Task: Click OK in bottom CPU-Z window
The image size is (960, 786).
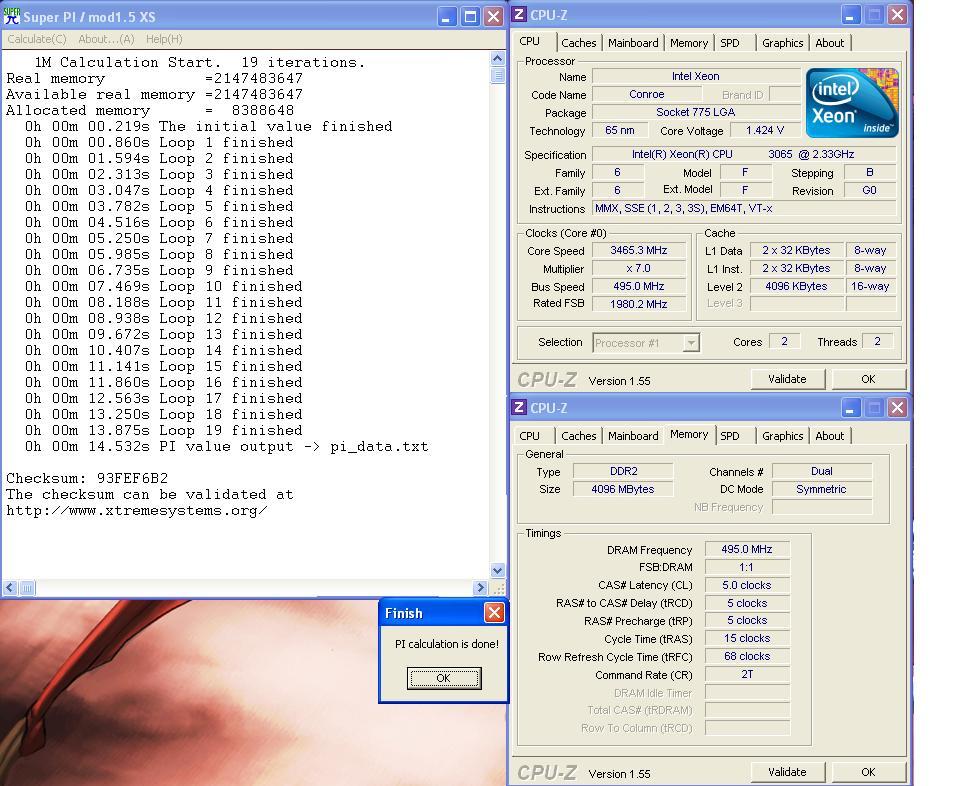Action: tap(868, 772)
